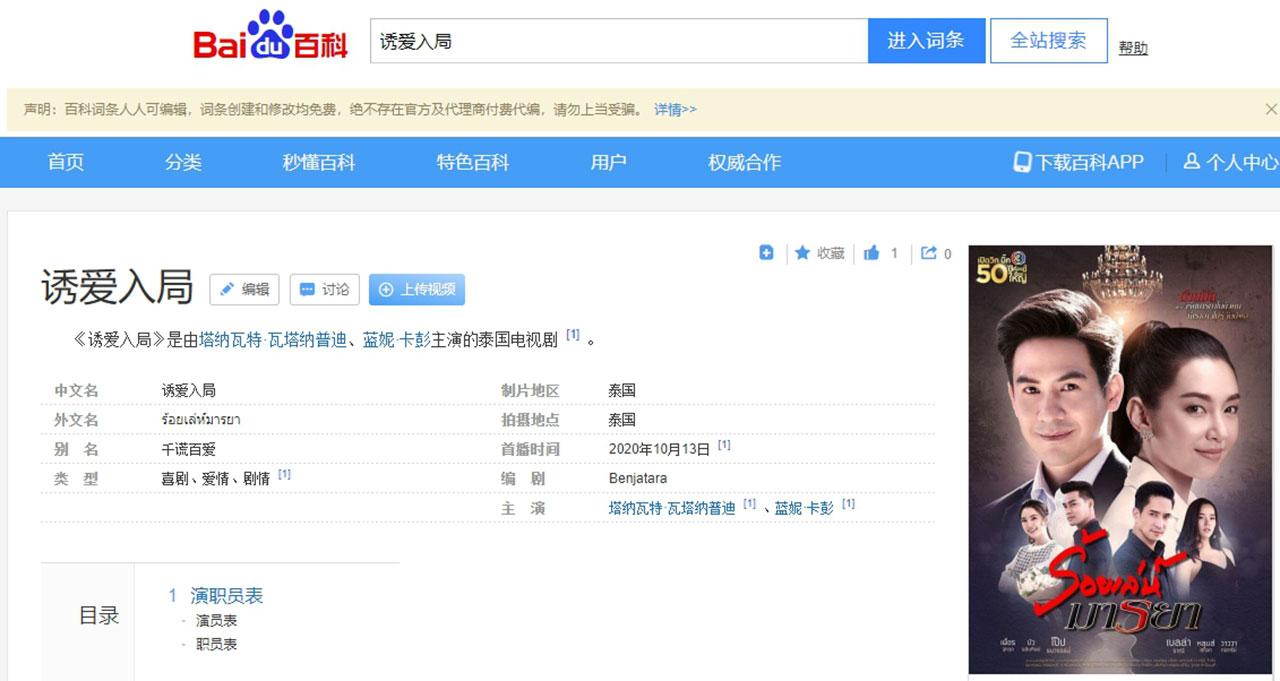Focus the search box containing 诱爱入局
The height and width of the screenshot is (681, 1280).
[x=618, y=41]
